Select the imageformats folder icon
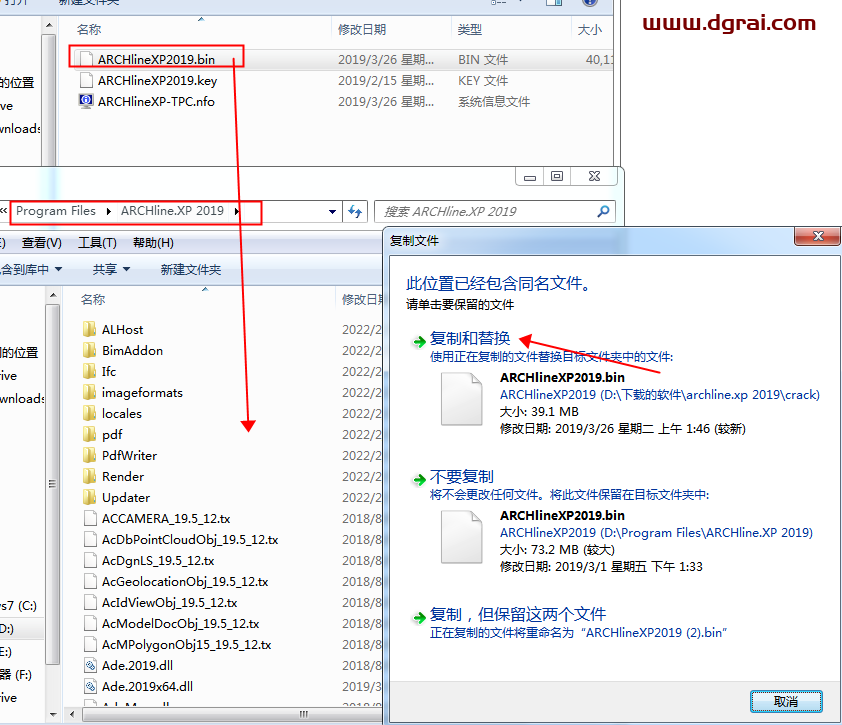Image resolution: width=842 pixels, height=725 pixels. [x=90, y=392]
